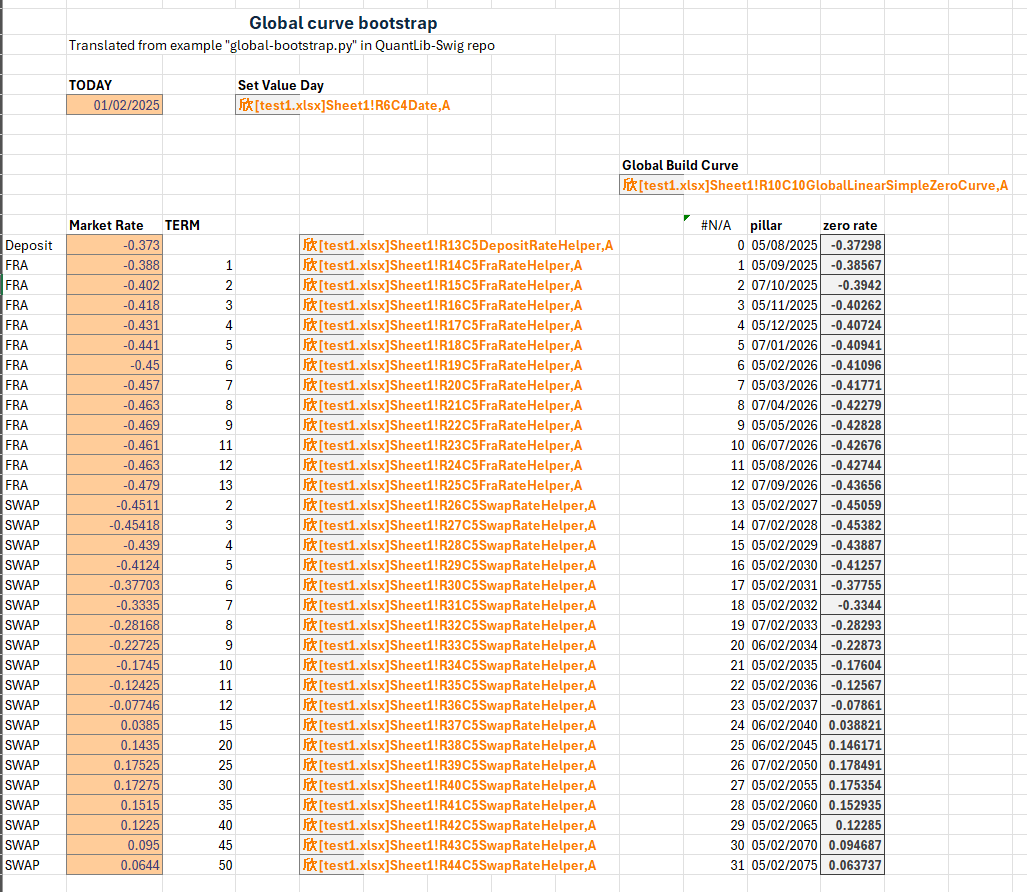Click the R25C5FraRateHelper cell
This screenshot has width=1027, height=892.
tap(442, 485)
